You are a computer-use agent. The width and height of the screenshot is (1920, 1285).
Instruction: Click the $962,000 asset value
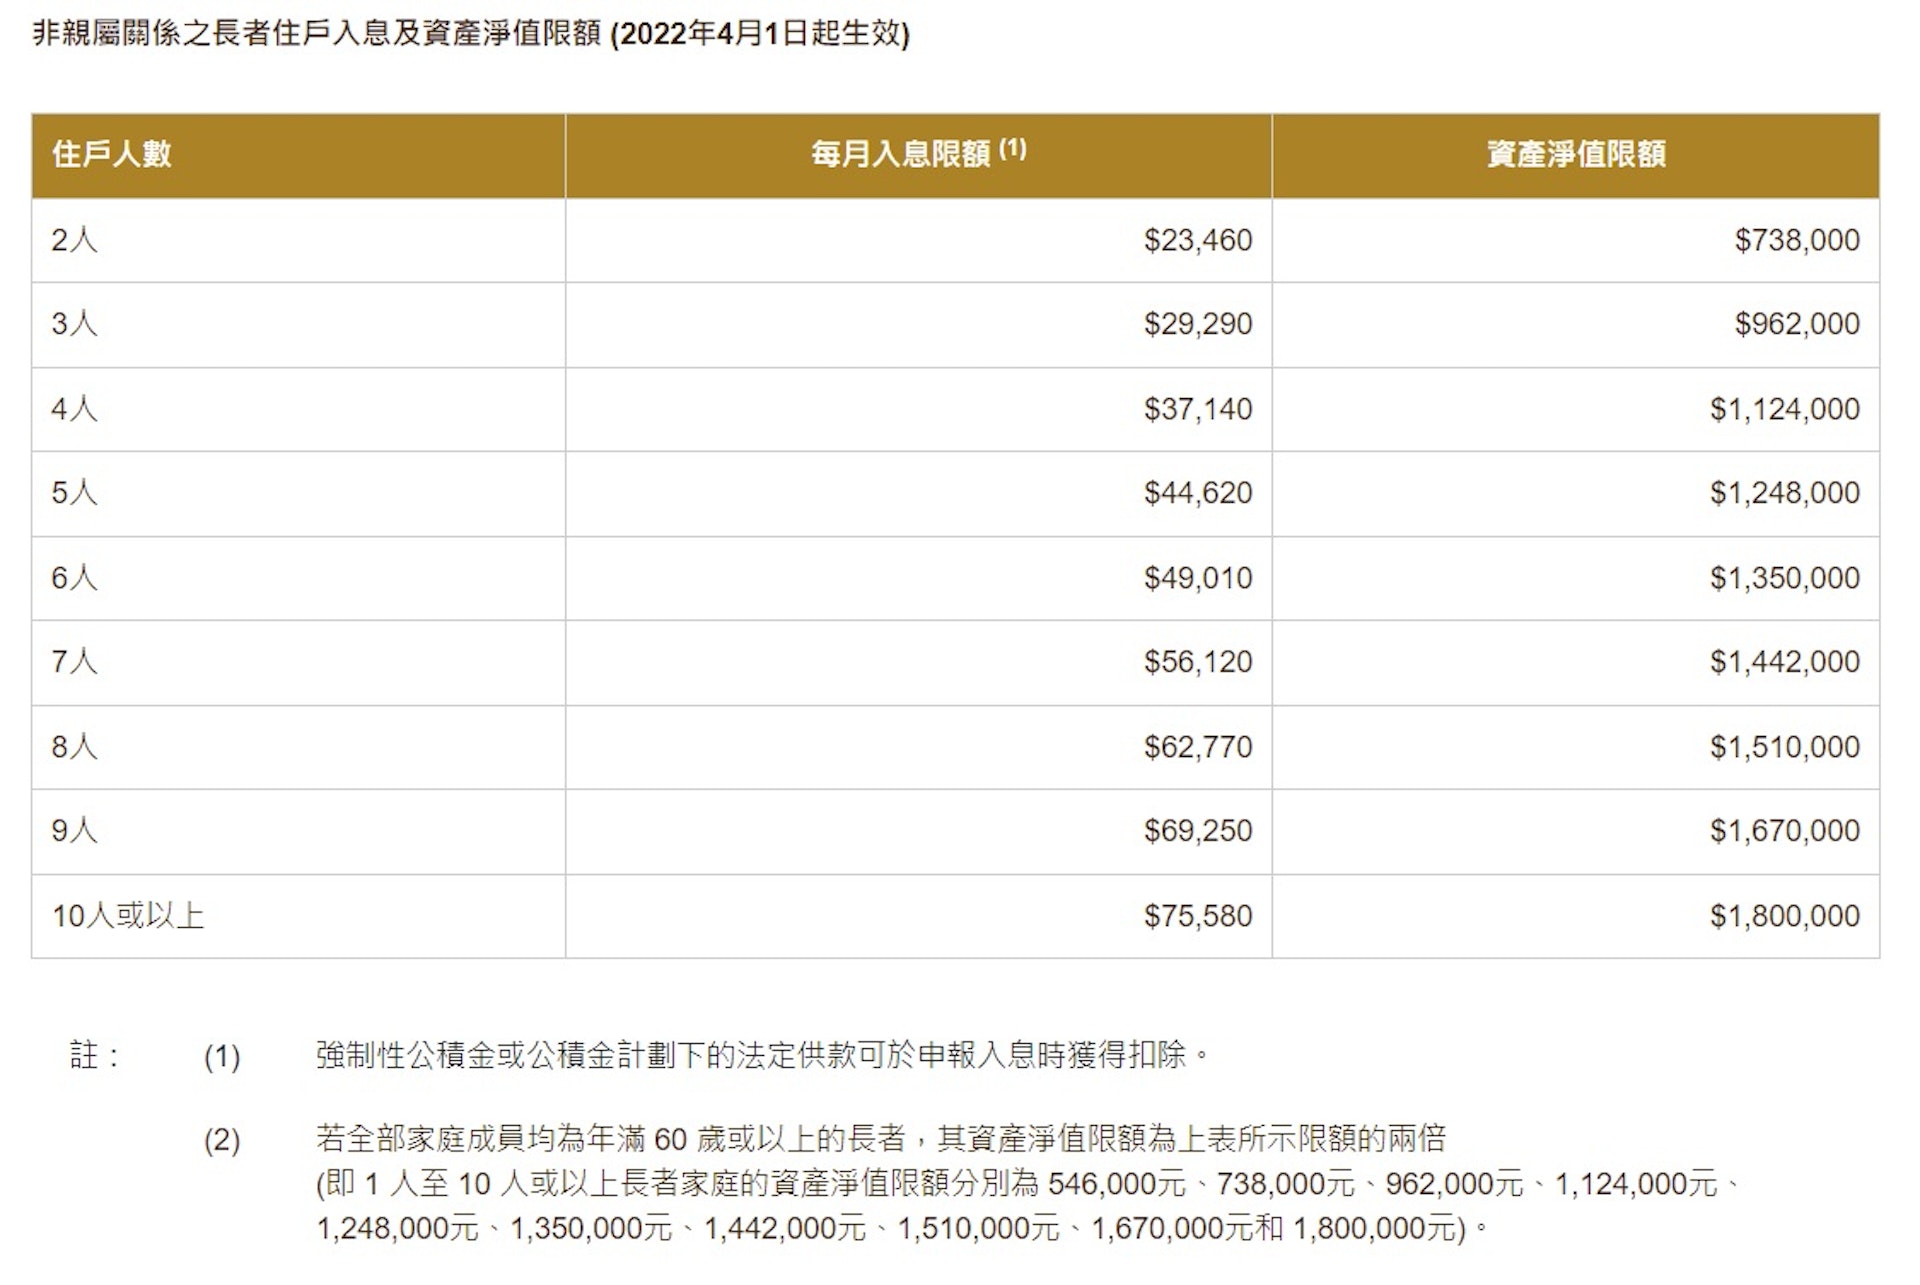[x=1797, y=324]
